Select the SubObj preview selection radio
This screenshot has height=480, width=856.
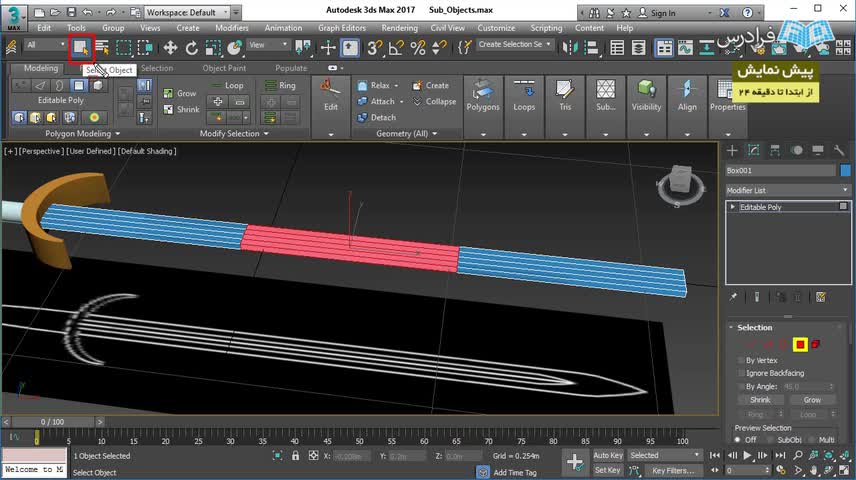click(769, 439)
